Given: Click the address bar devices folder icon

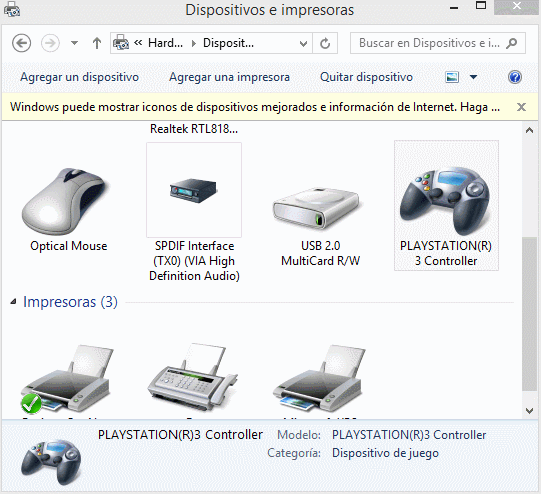Looking at the screenshot, I should pyautogui.click(x=121, y=43).
